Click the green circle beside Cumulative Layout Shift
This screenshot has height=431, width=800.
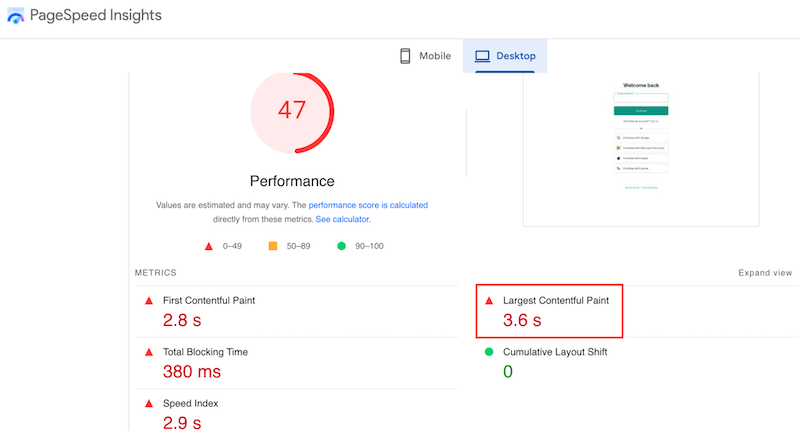pyautogui.click(x=489, y=352)
